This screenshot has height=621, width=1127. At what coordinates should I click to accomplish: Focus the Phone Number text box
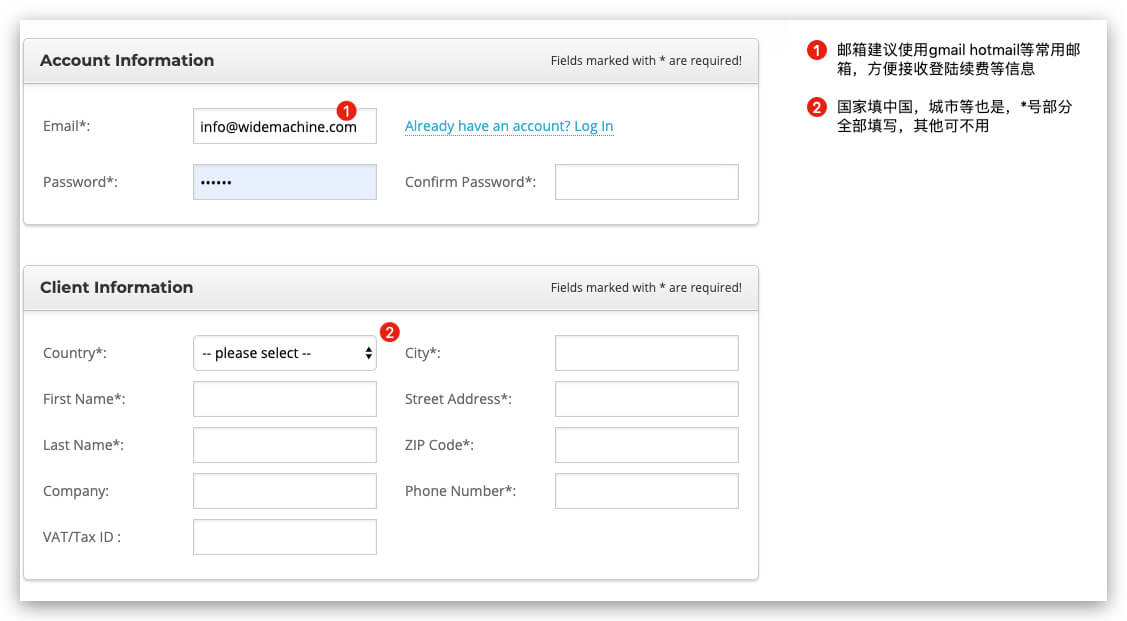[x=646, y=491]
